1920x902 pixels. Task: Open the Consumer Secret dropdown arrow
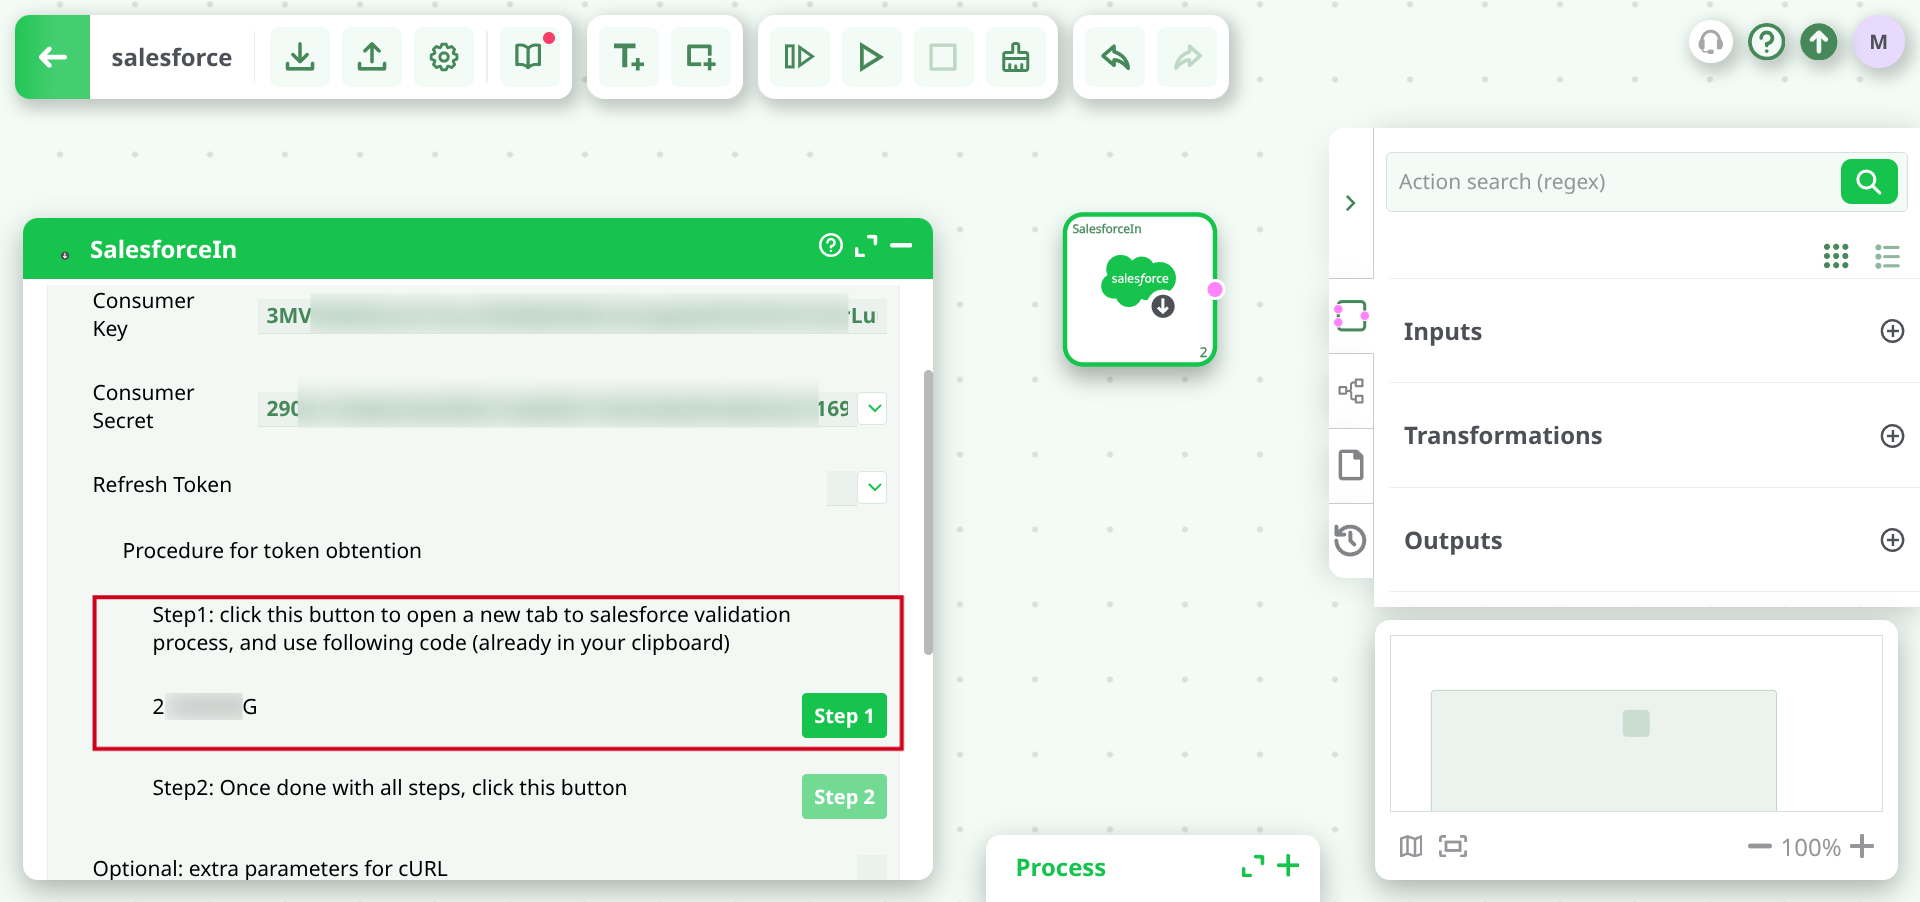pos(874,408)
